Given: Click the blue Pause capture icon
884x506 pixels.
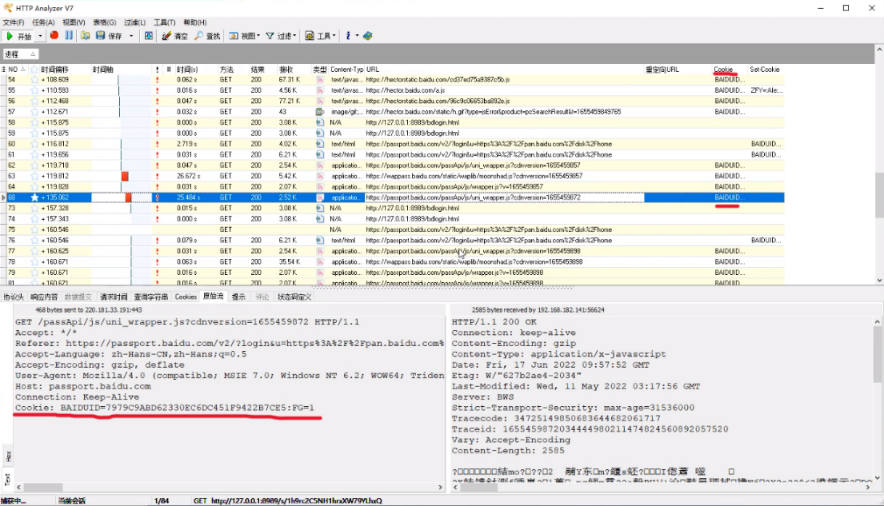Looking at the screenshot, I should click(69, 35).
